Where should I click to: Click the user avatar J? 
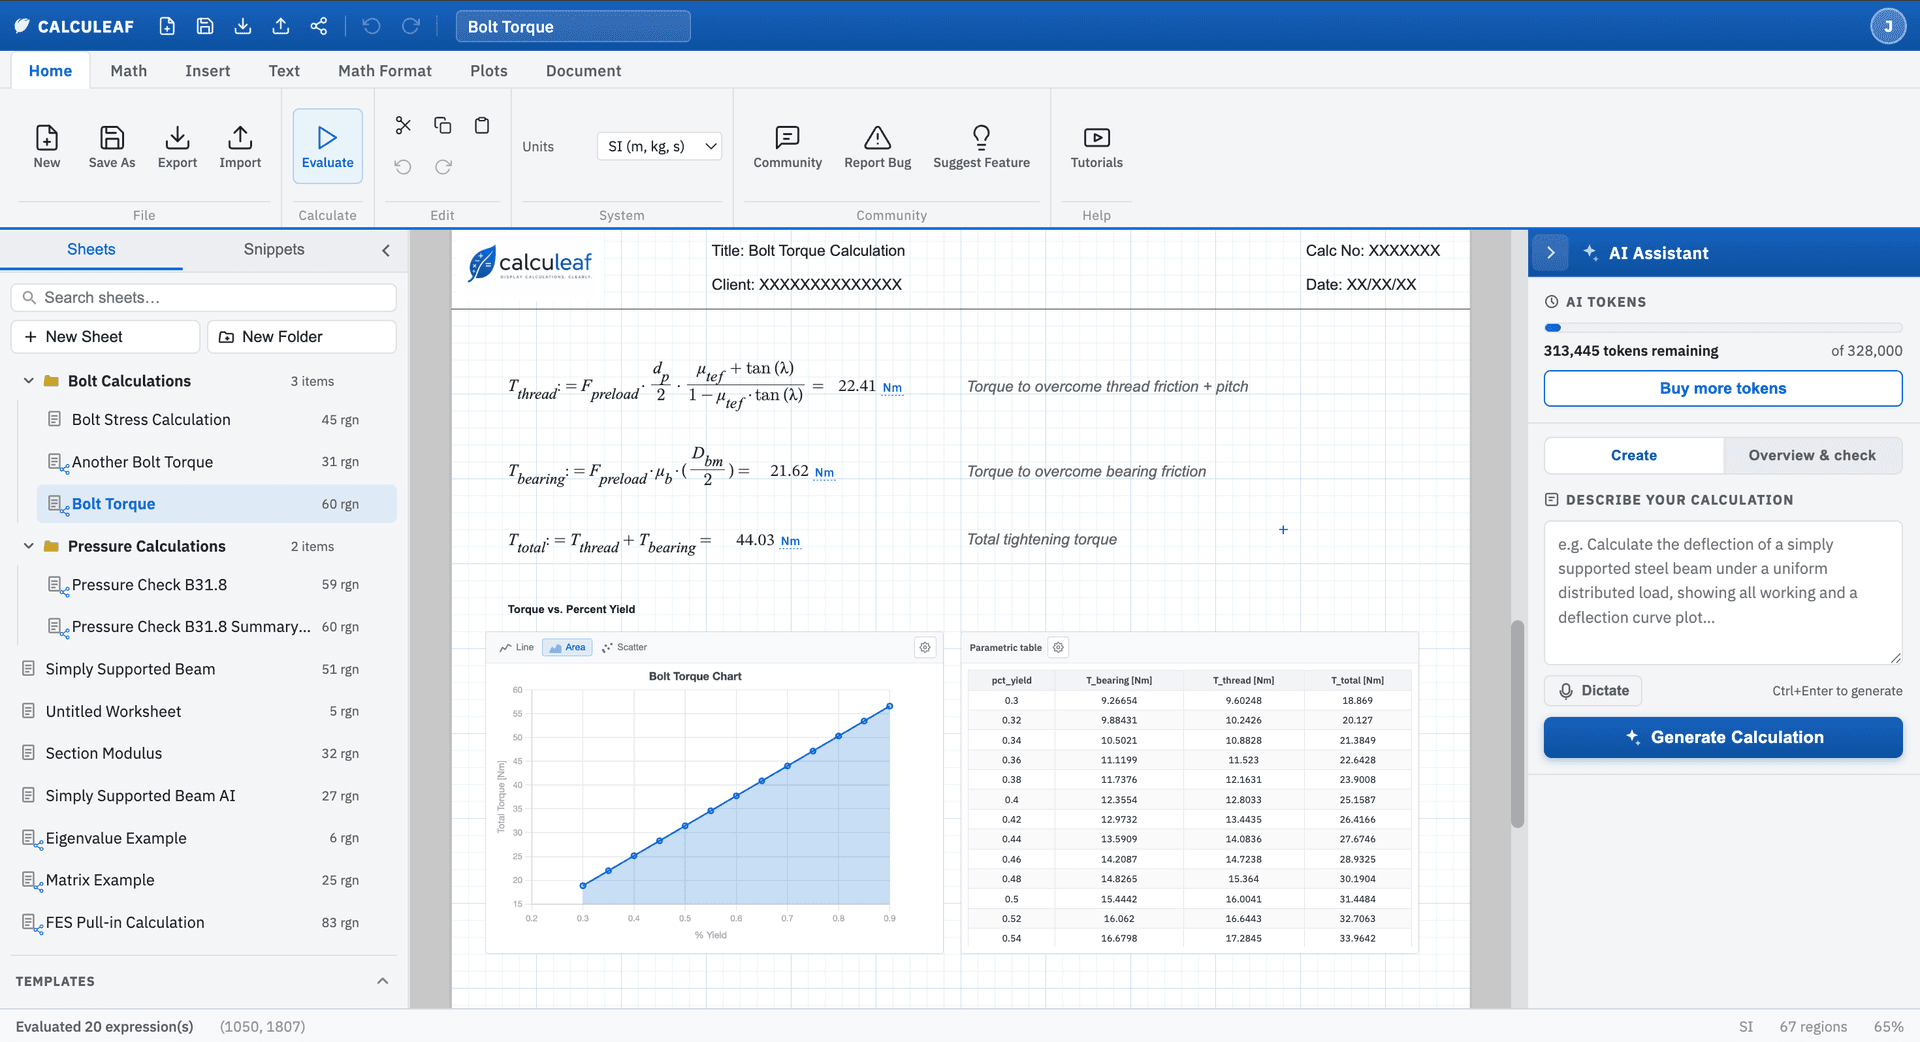pyautogui.click(x=1888, y=26)
